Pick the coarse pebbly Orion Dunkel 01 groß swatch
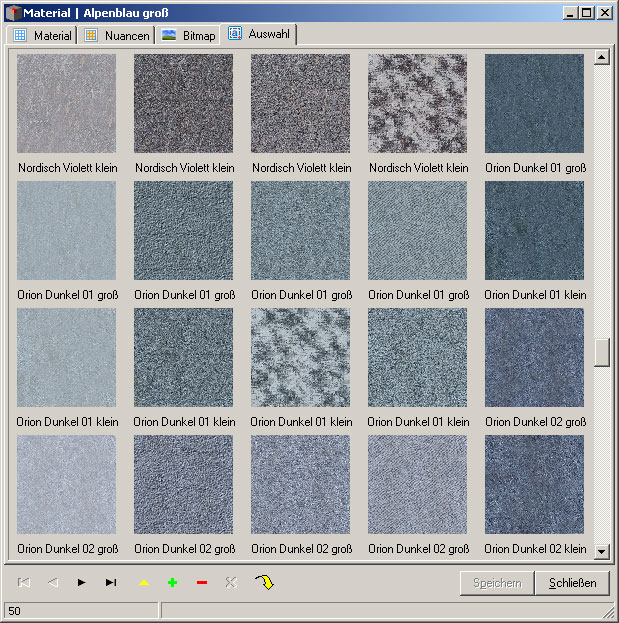Viewport: 619px width, 623px height. click(183, 230)
